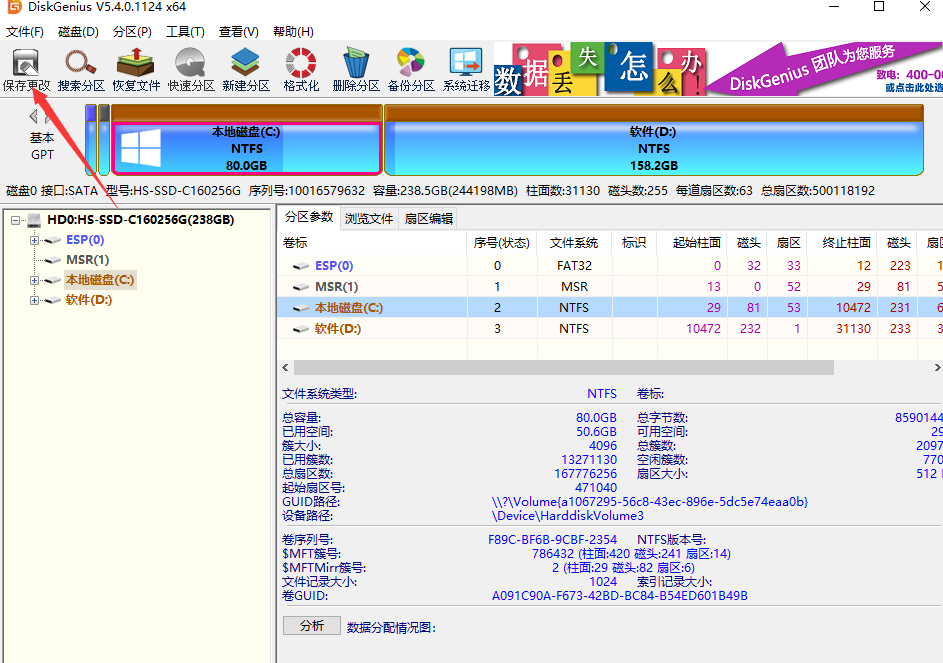Screen dimensions: 943x663
Task: Select the New Partition (新建分区) icon
Action: (x=246, y=68)
